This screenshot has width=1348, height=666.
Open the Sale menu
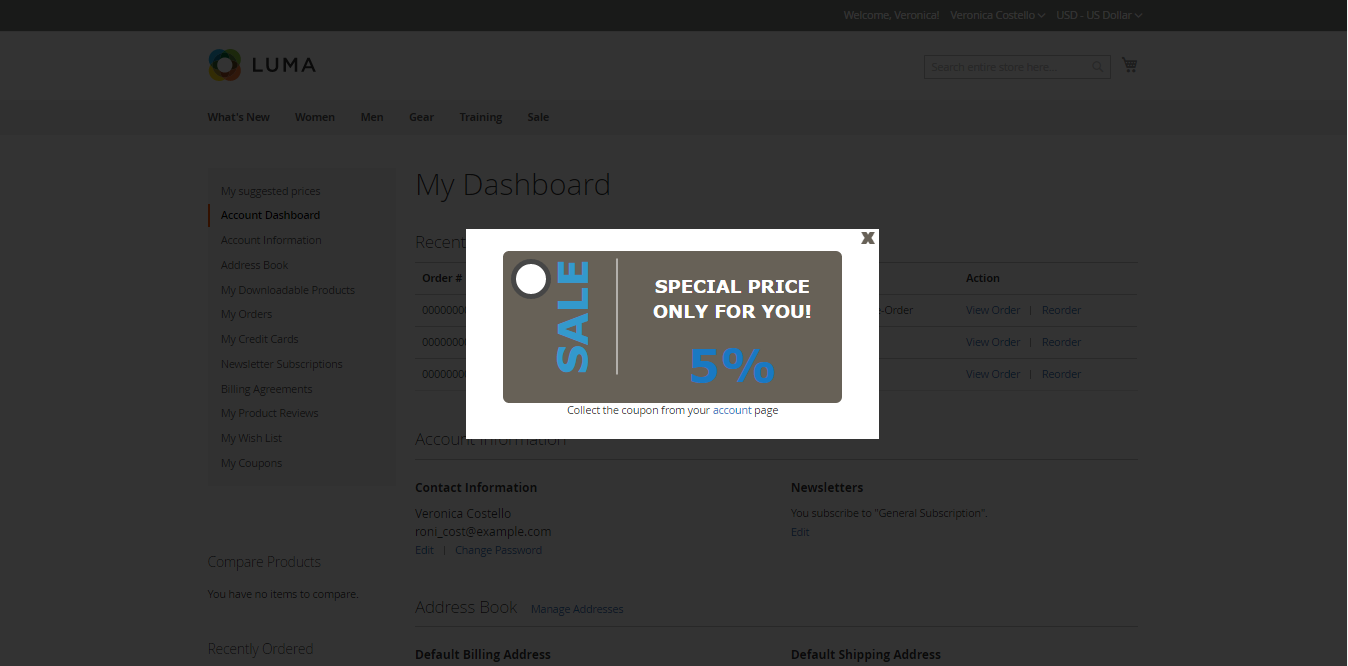(538, 117)
